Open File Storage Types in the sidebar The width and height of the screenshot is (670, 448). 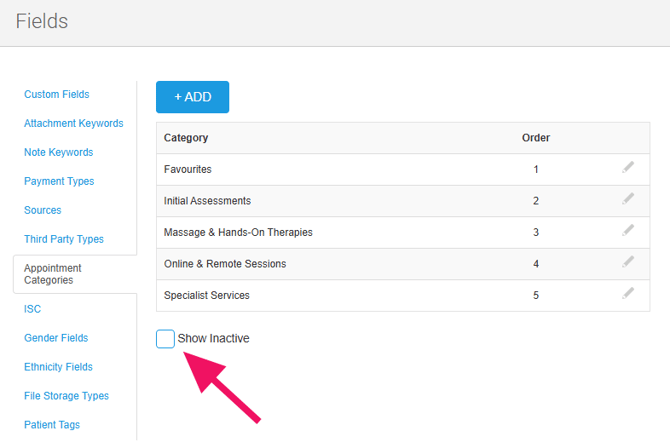click(x=66, y=396)
